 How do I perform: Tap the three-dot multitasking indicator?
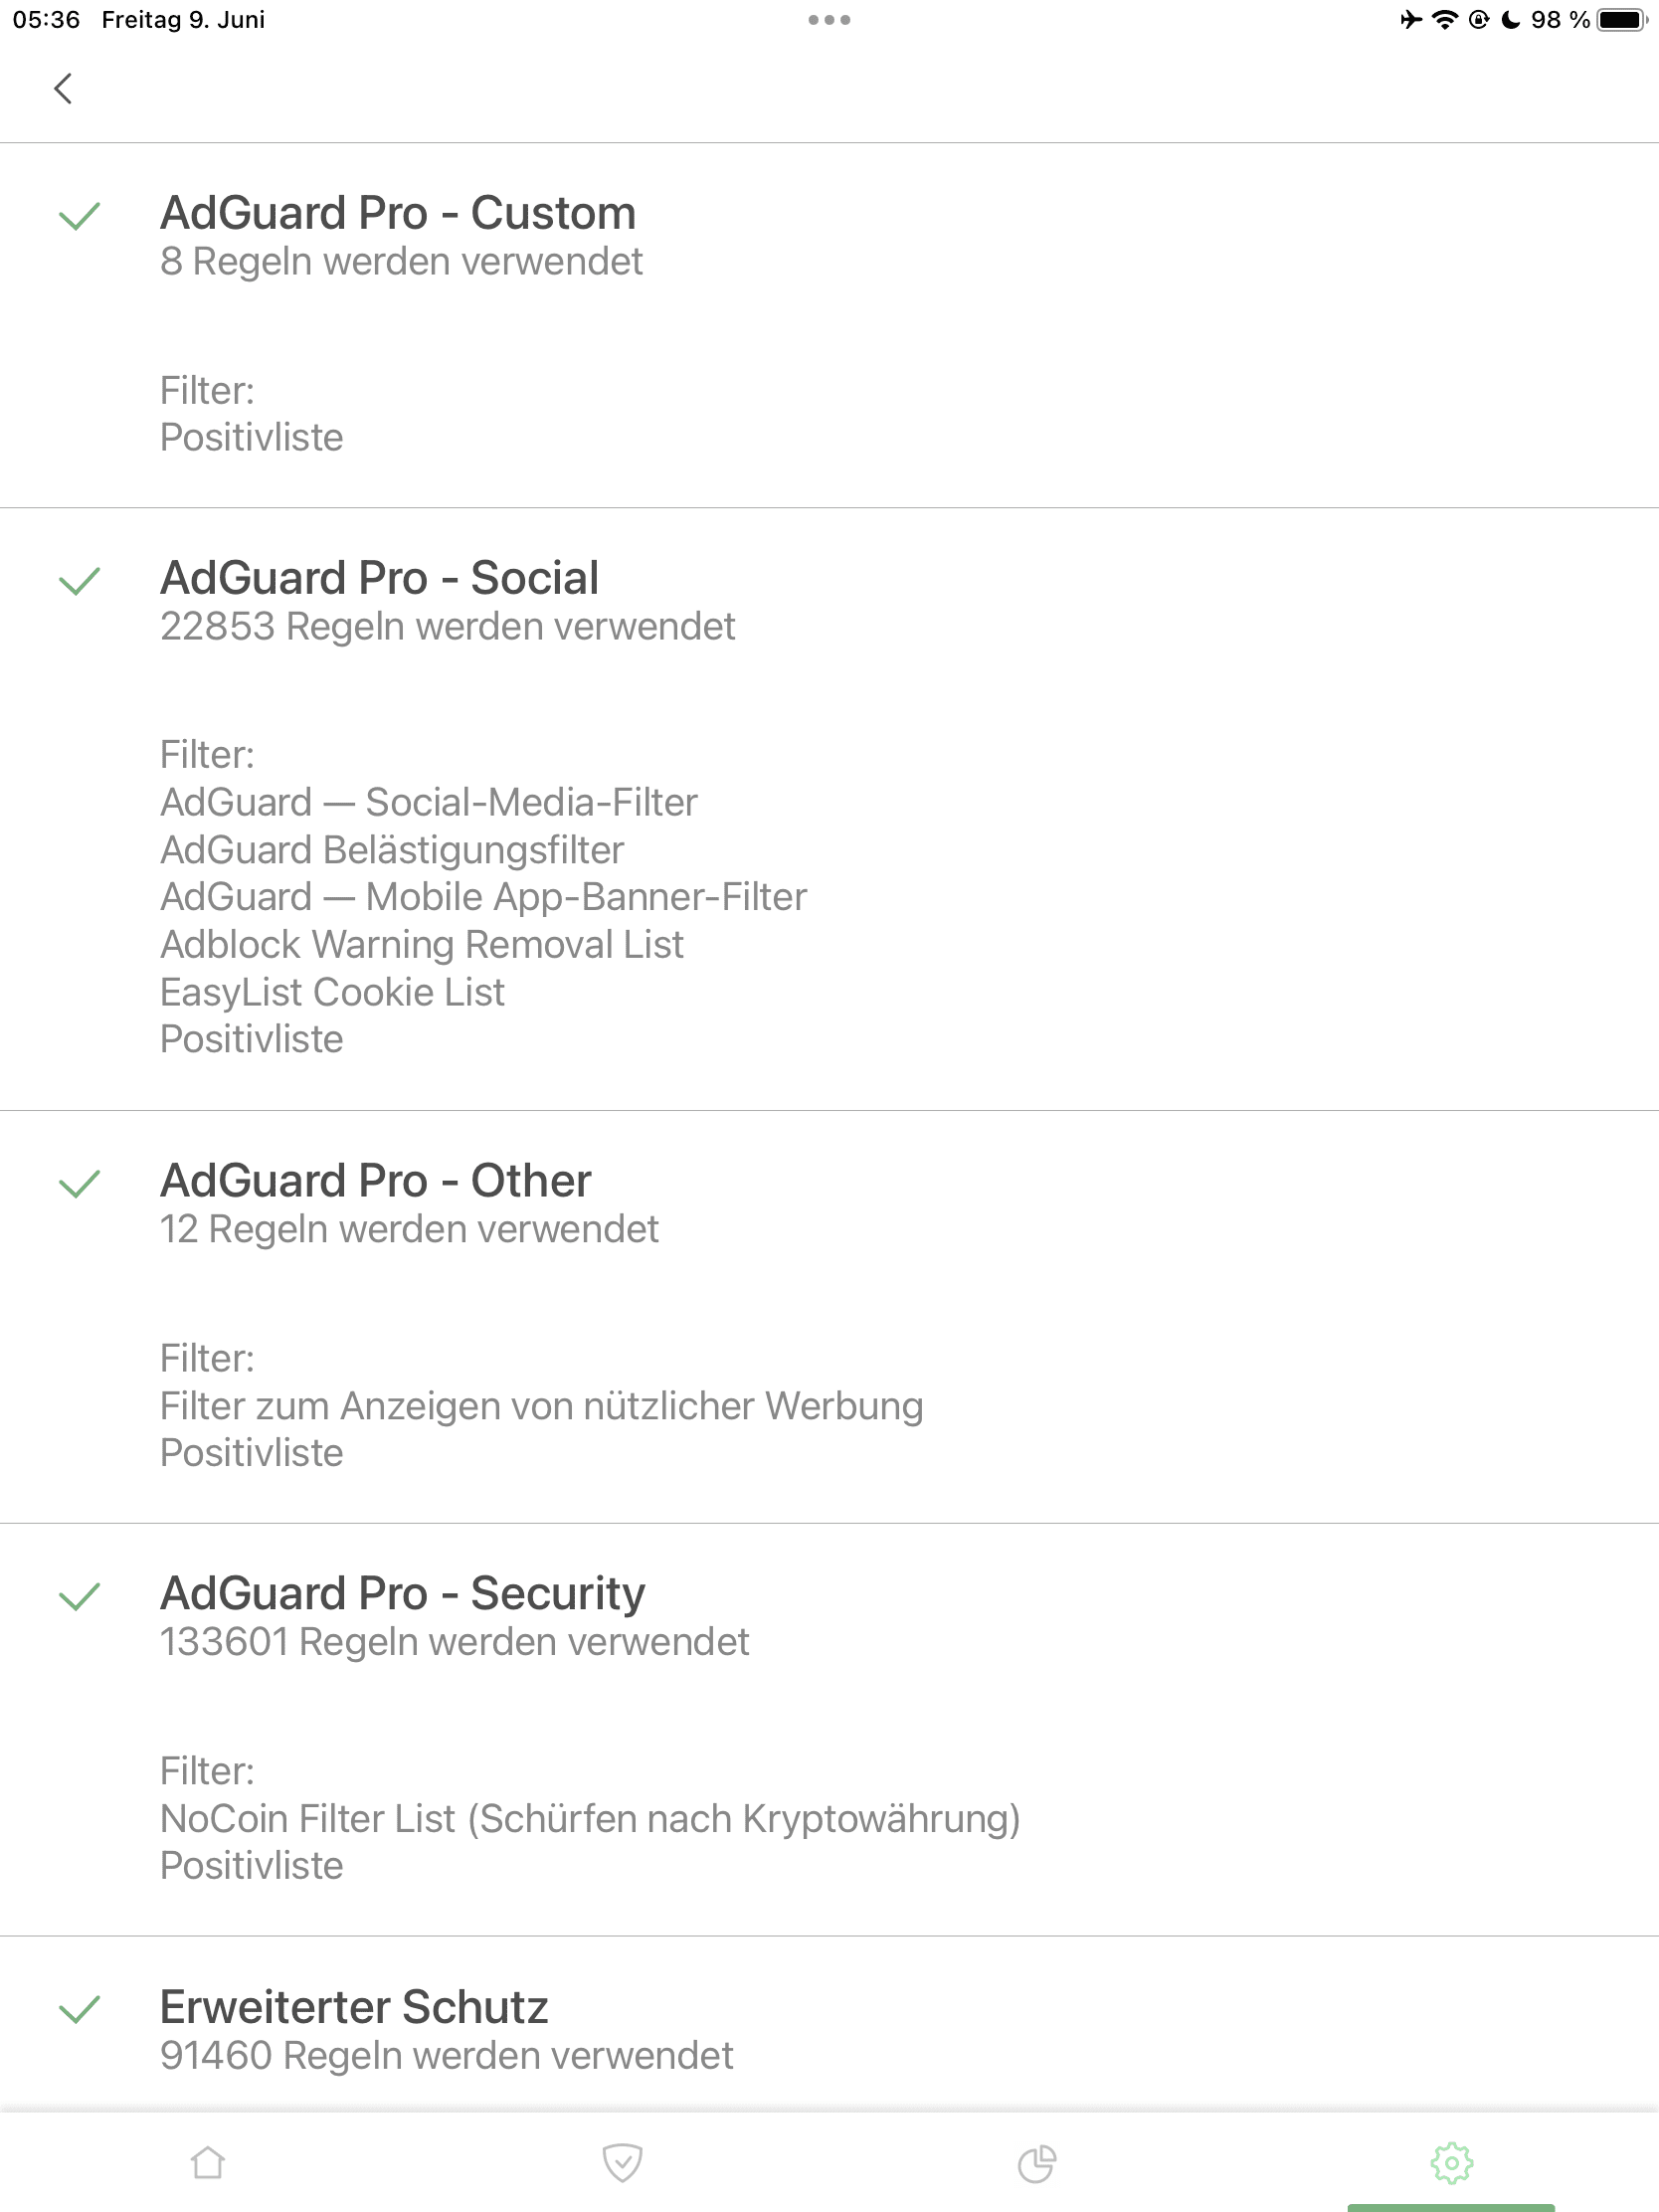pyautogui.click(x=829, y=20)
